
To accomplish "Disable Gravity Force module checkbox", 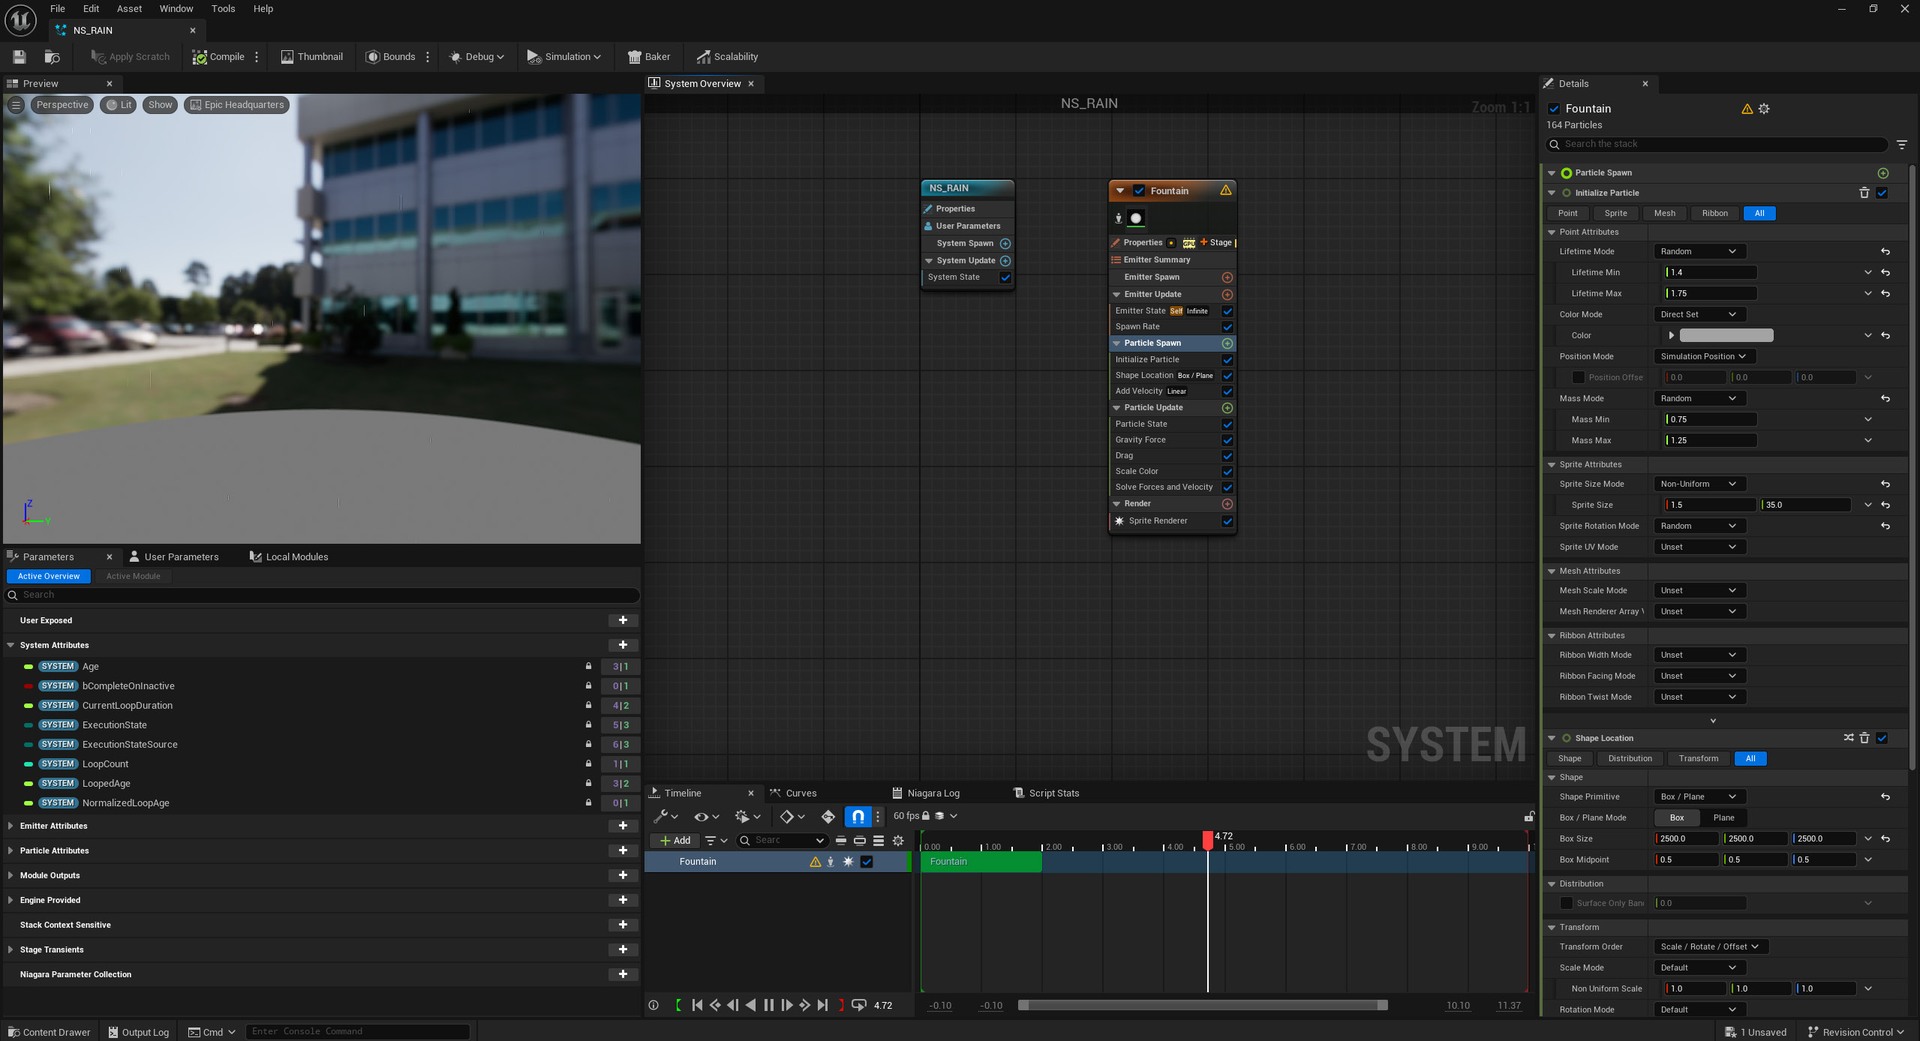I will click(x=1227, y=441).
